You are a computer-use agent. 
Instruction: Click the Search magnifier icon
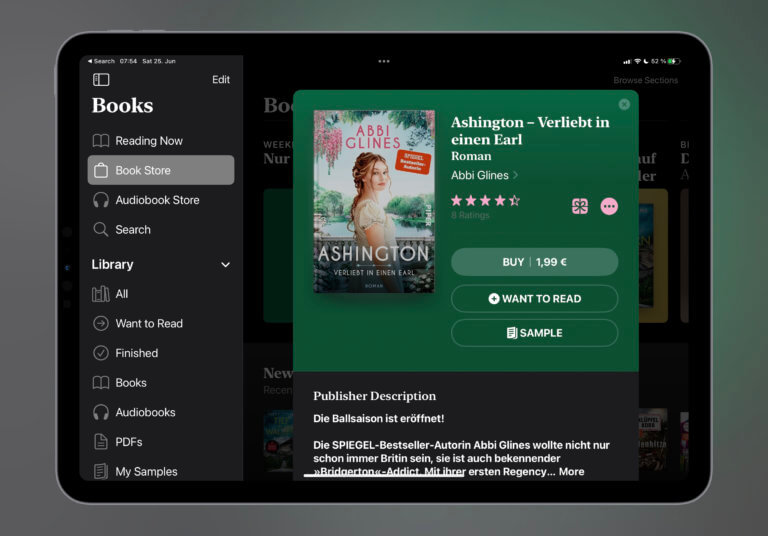(x=101, y=229)
